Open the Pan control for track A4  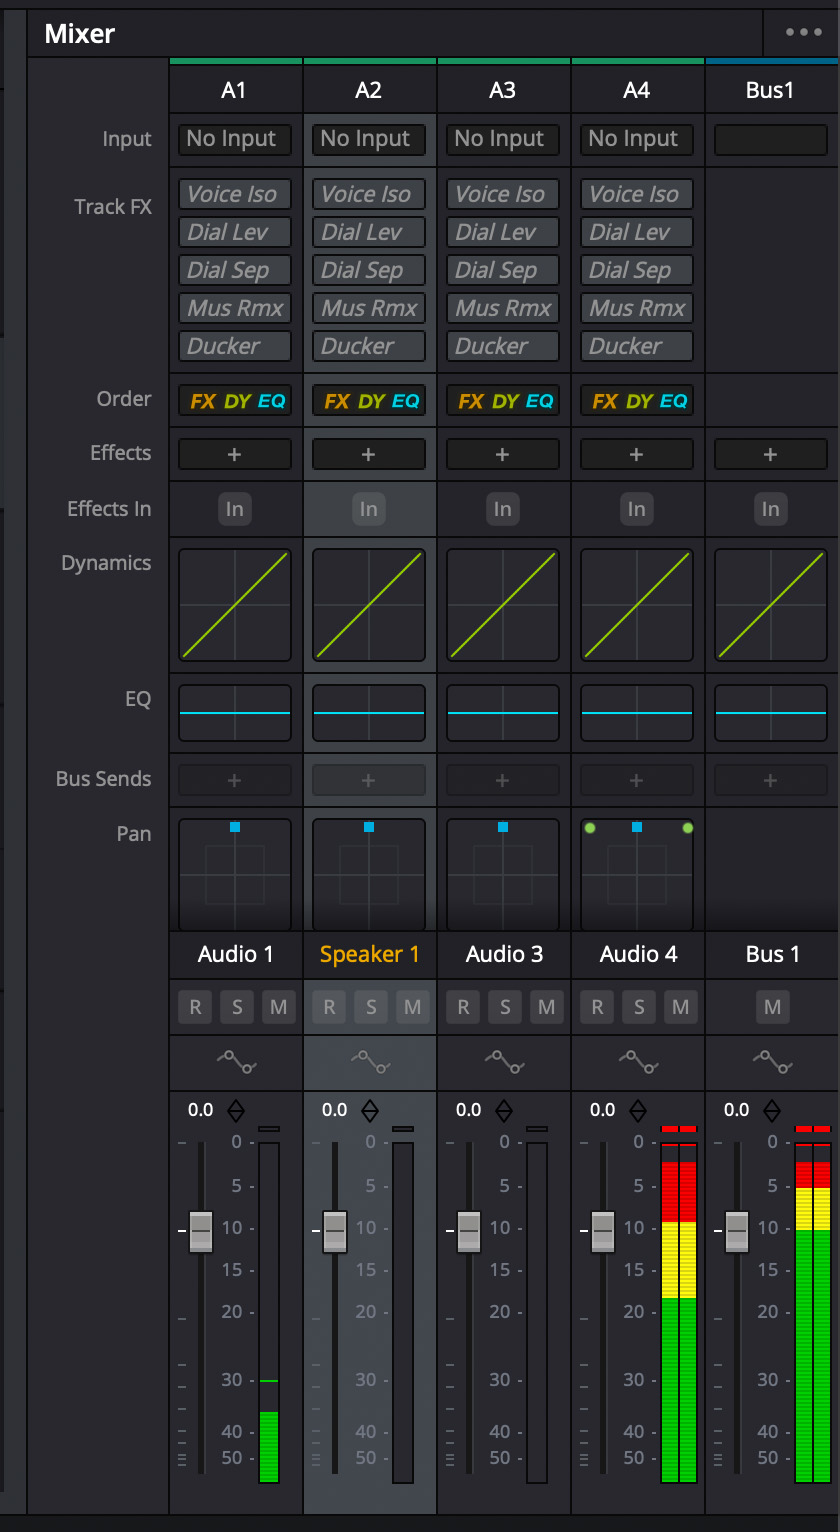click(636, 874)
